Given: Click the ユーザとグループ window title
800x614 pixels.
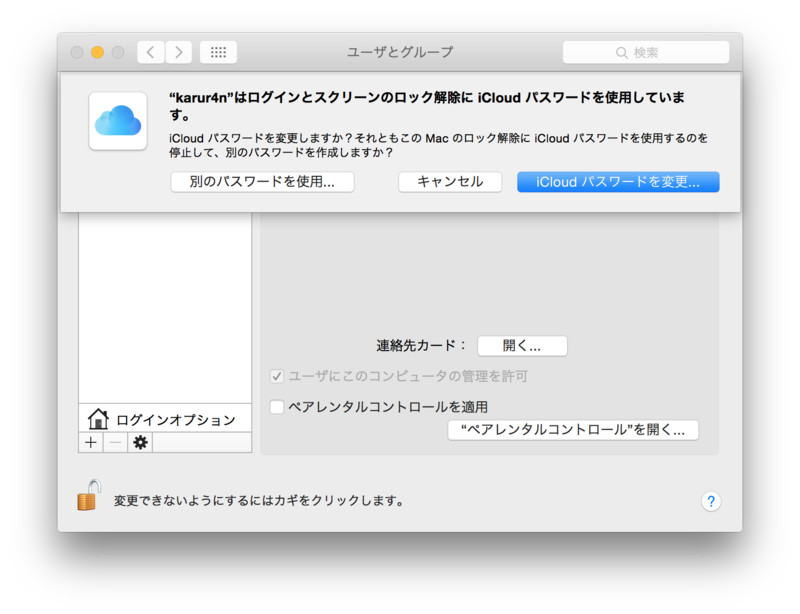Looking at the screenshot, I should coord(400,52).
